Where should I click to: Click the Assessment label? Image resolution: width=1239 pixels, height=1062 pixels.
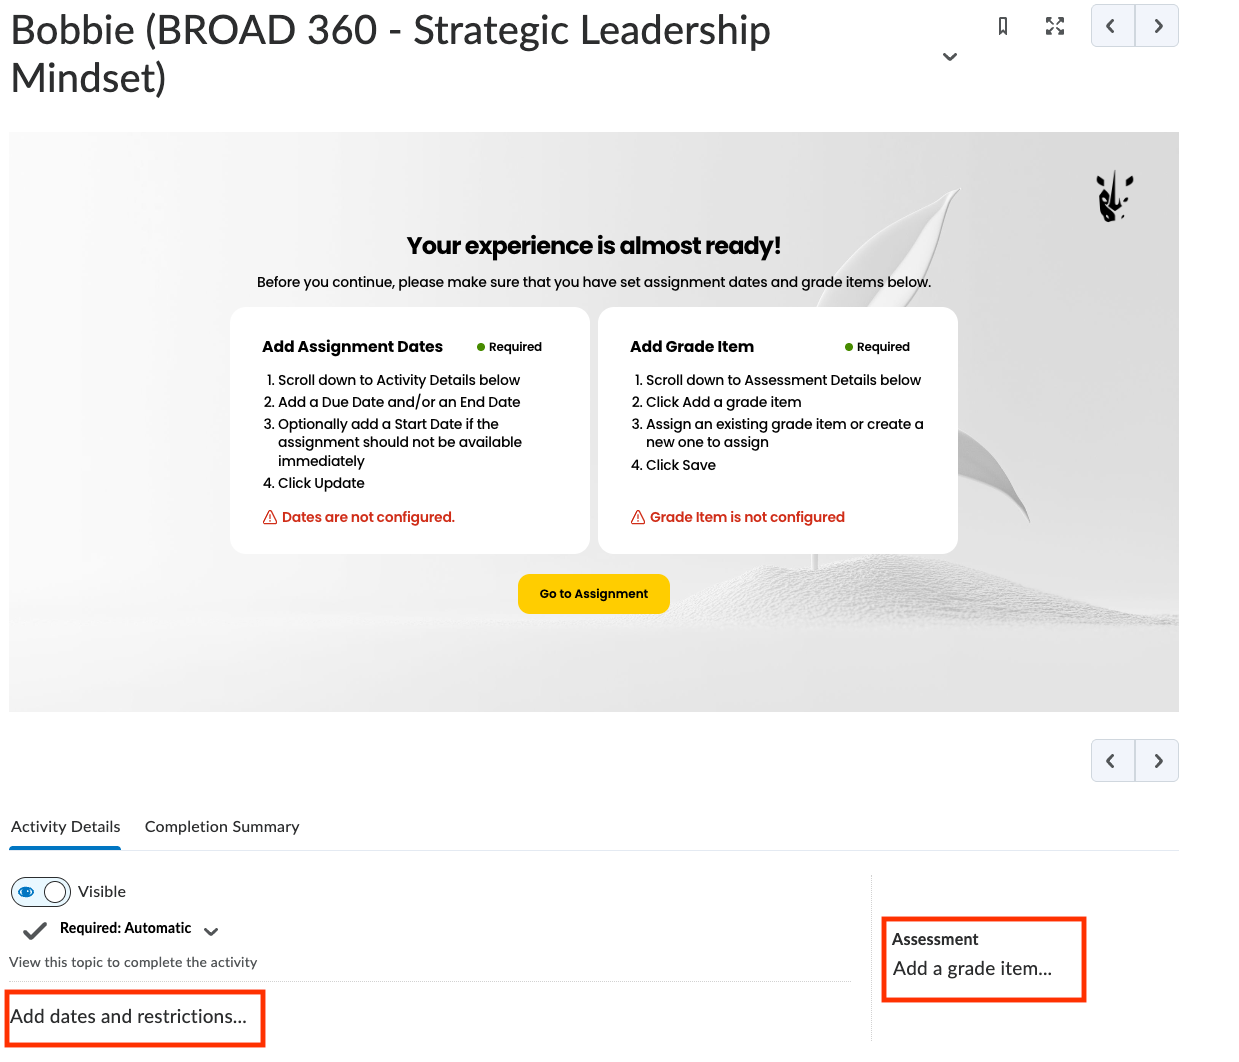point(935,940)
